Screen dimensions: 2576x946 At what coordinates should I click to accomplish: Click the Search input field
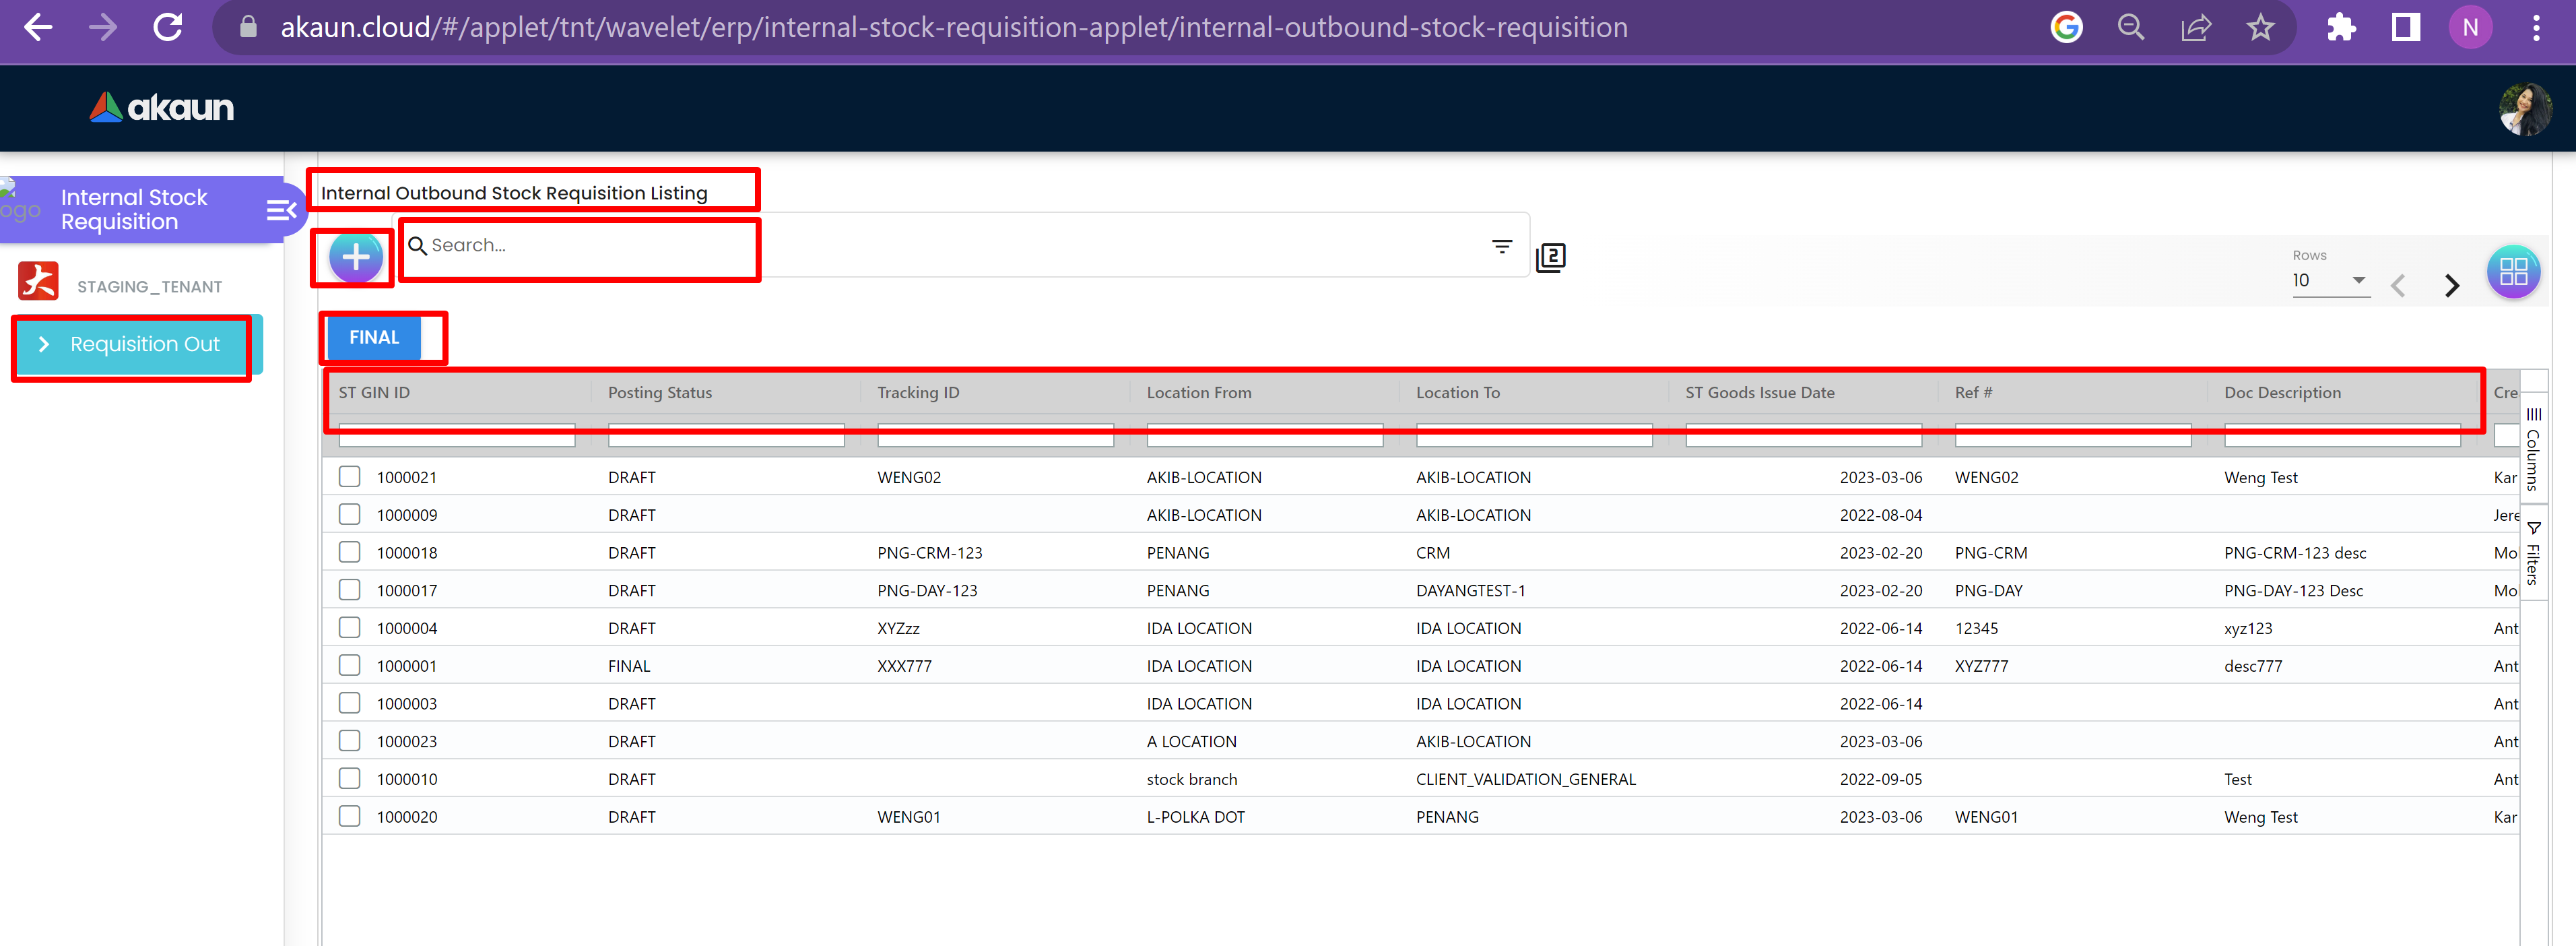point(580,246)
